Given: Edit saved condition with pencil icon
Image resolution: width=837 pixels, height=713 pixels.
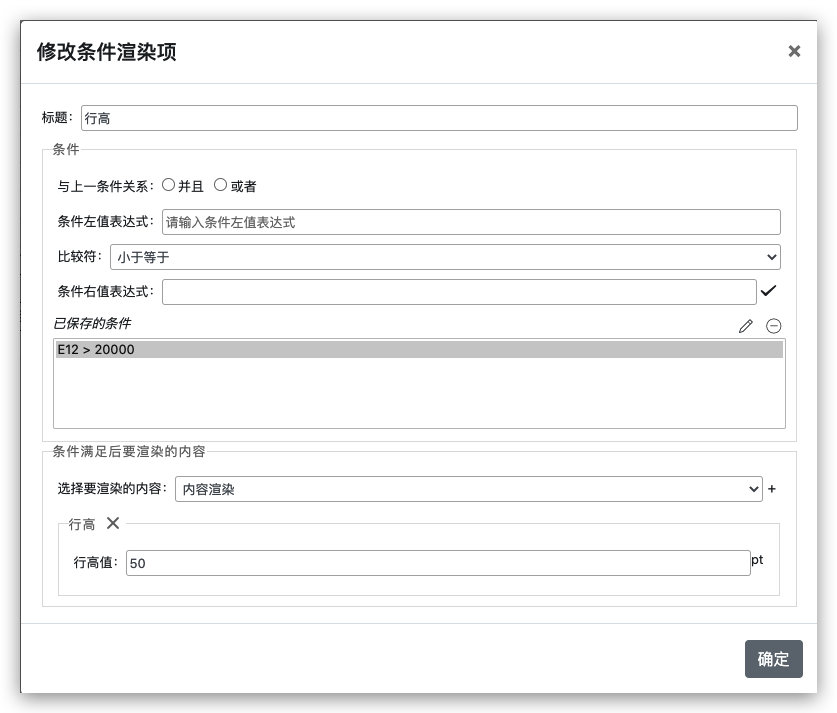Looking at the screenshot, I should coord(746,326).
